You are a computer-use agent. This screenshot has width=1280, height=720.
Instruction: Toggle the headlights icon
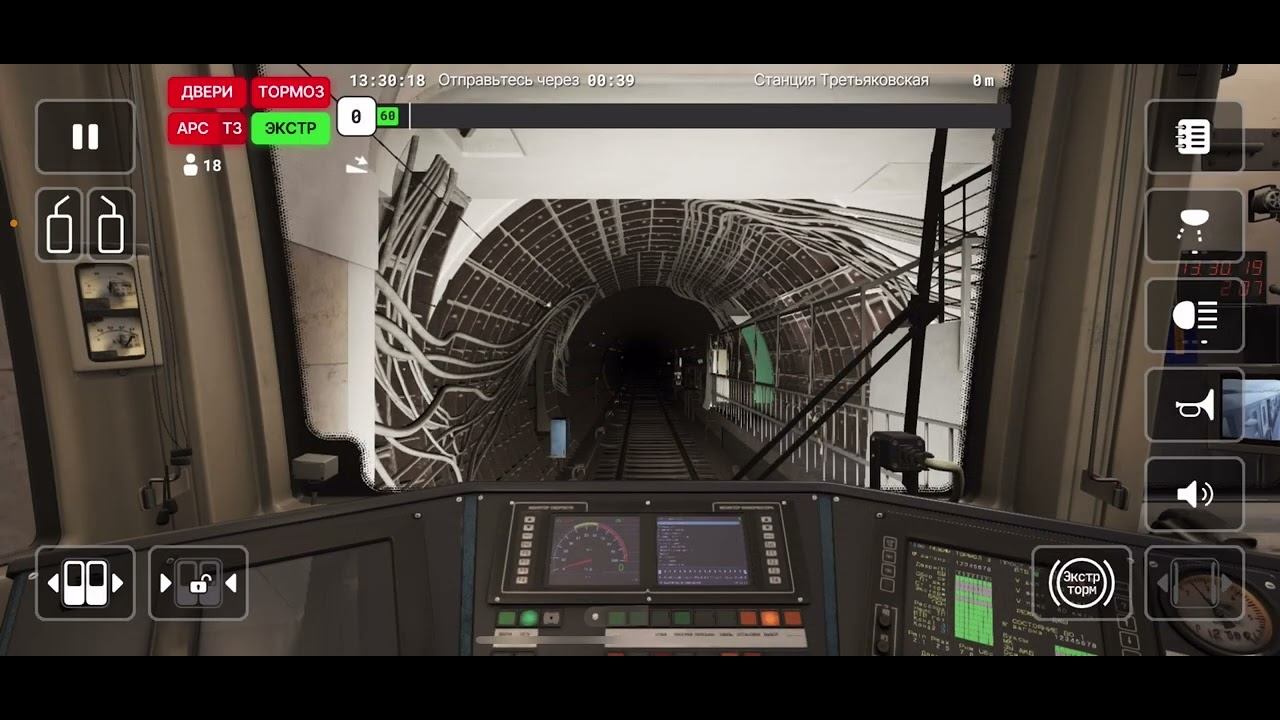click(1194, 316)
